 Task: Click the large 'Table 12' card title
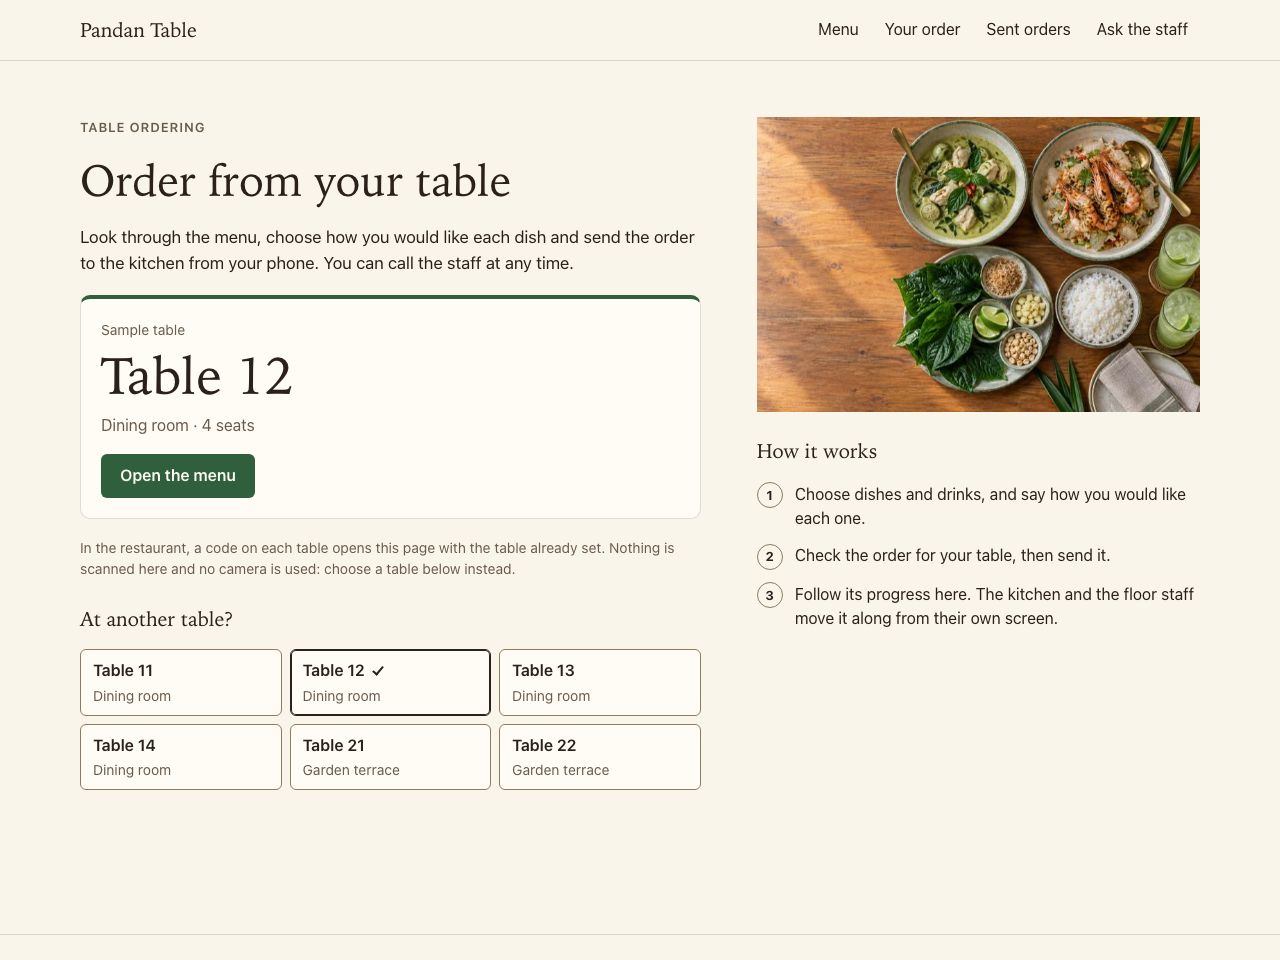(x=196, y=376)
